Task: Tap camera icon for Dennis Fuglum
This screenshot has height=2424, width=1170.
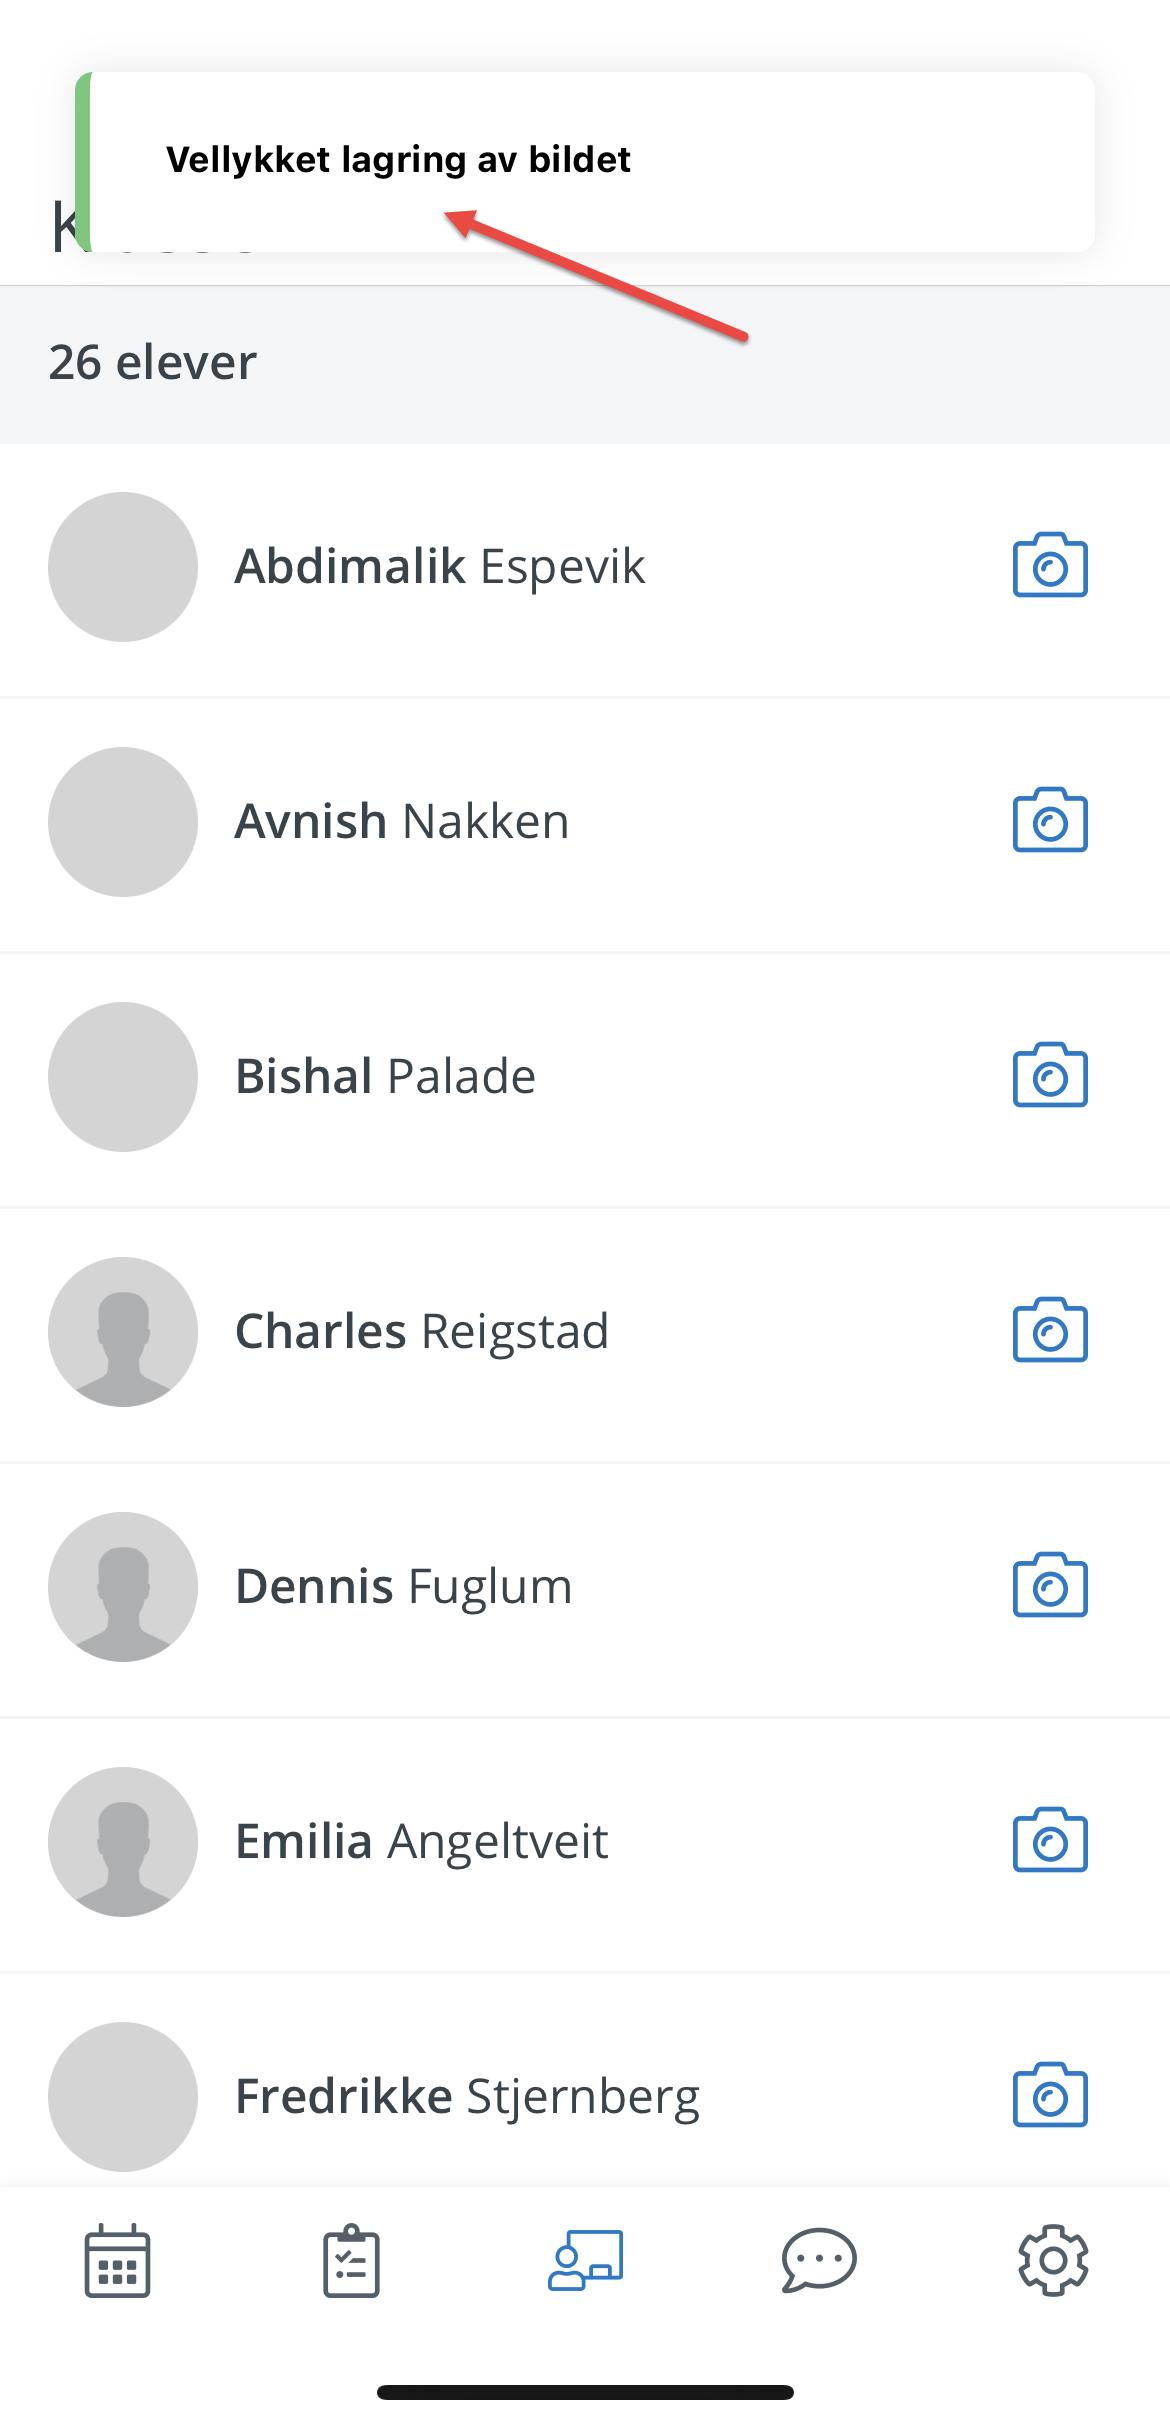Action: click(1050, 1585)
